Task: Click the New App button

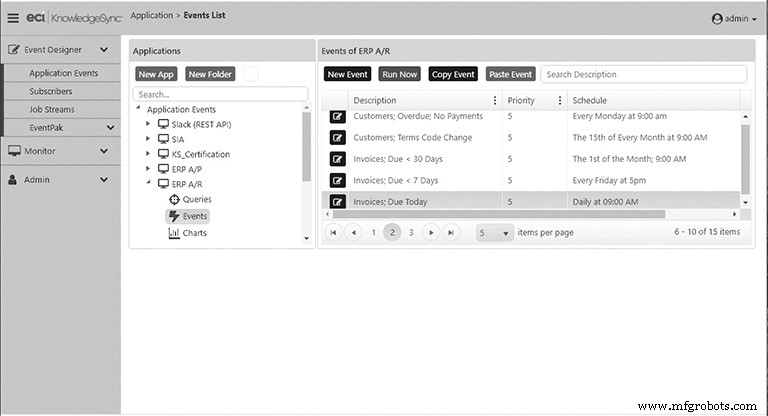Action: [156, 74]
